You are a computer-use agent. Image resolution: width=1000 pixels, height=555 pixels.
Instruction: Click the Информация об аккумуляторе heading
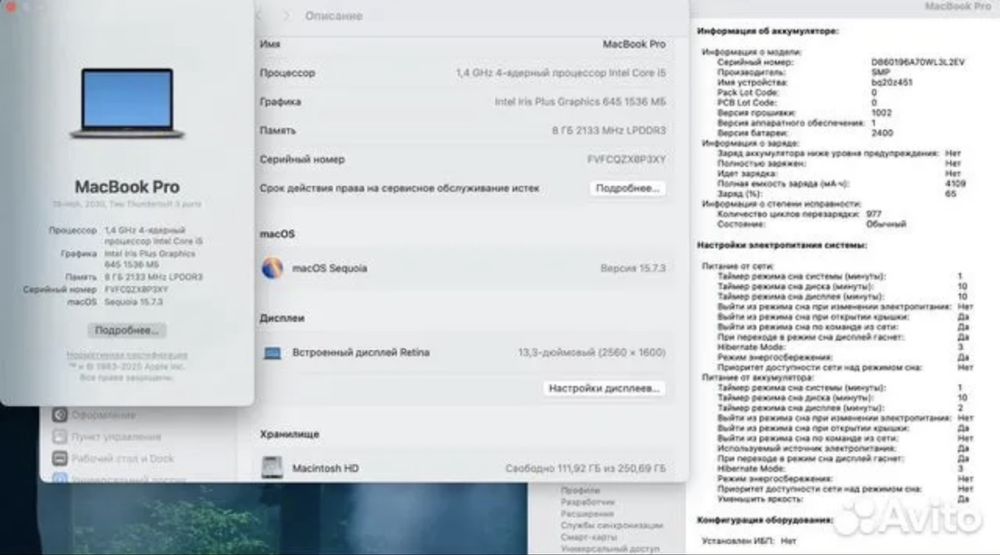[768, 31]
